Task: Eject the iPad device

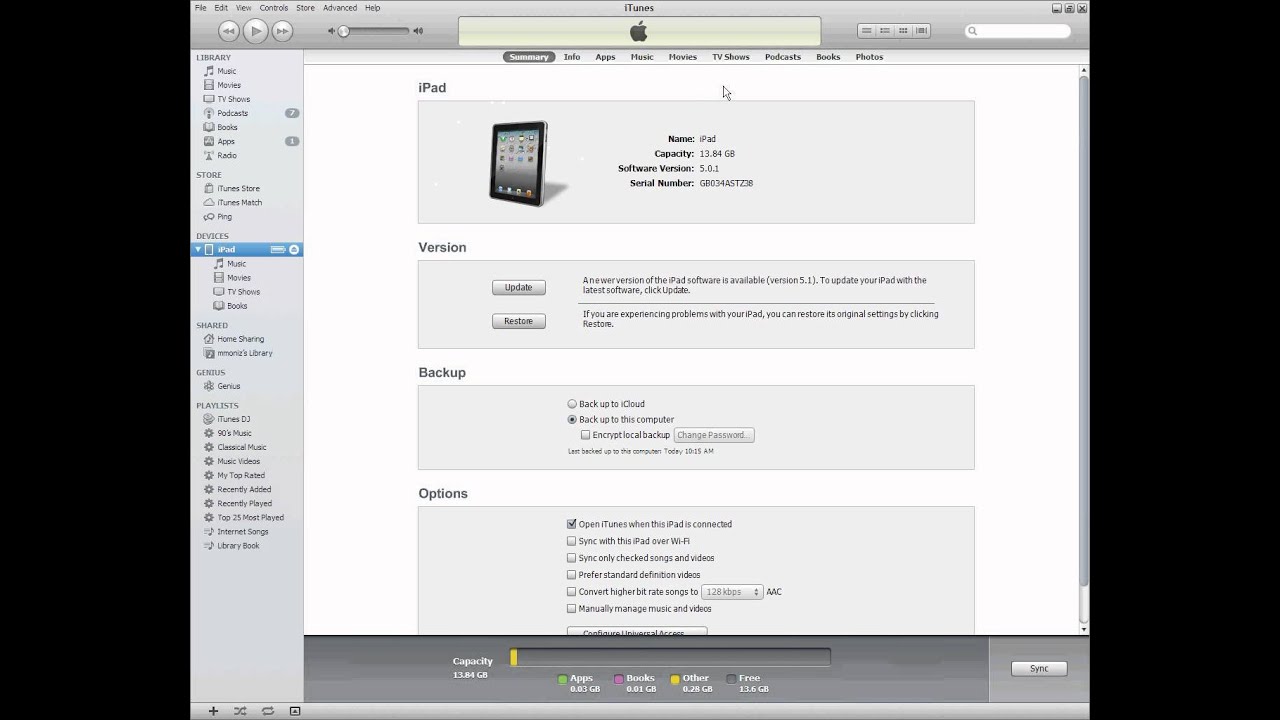Action: [294, 249]
